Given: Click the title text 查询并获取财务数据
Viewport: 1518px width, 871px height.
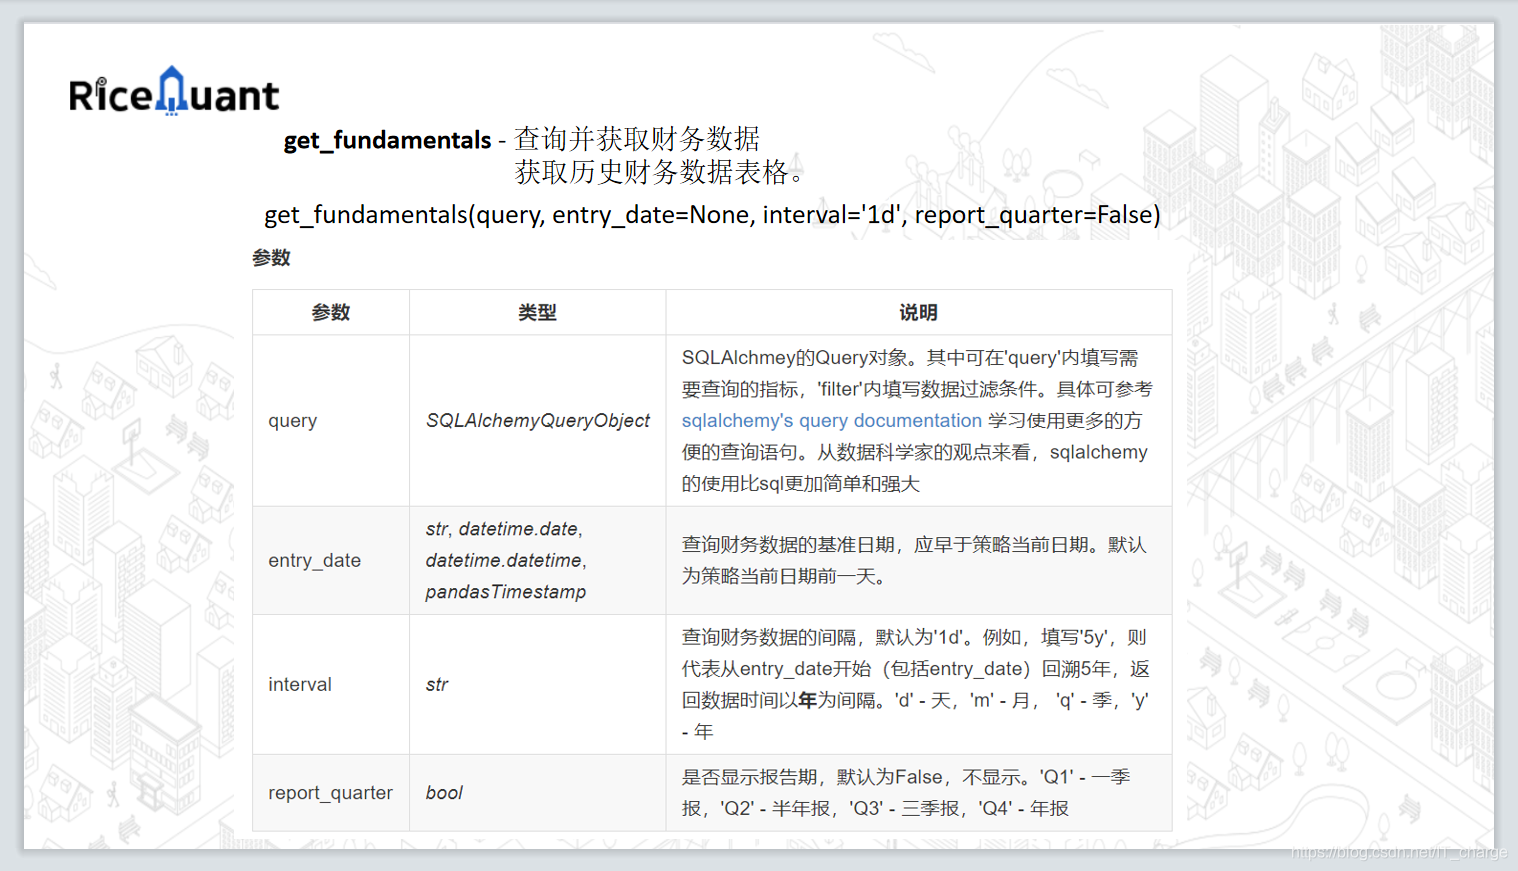Looking at the screenshot, I should [637, 138].
